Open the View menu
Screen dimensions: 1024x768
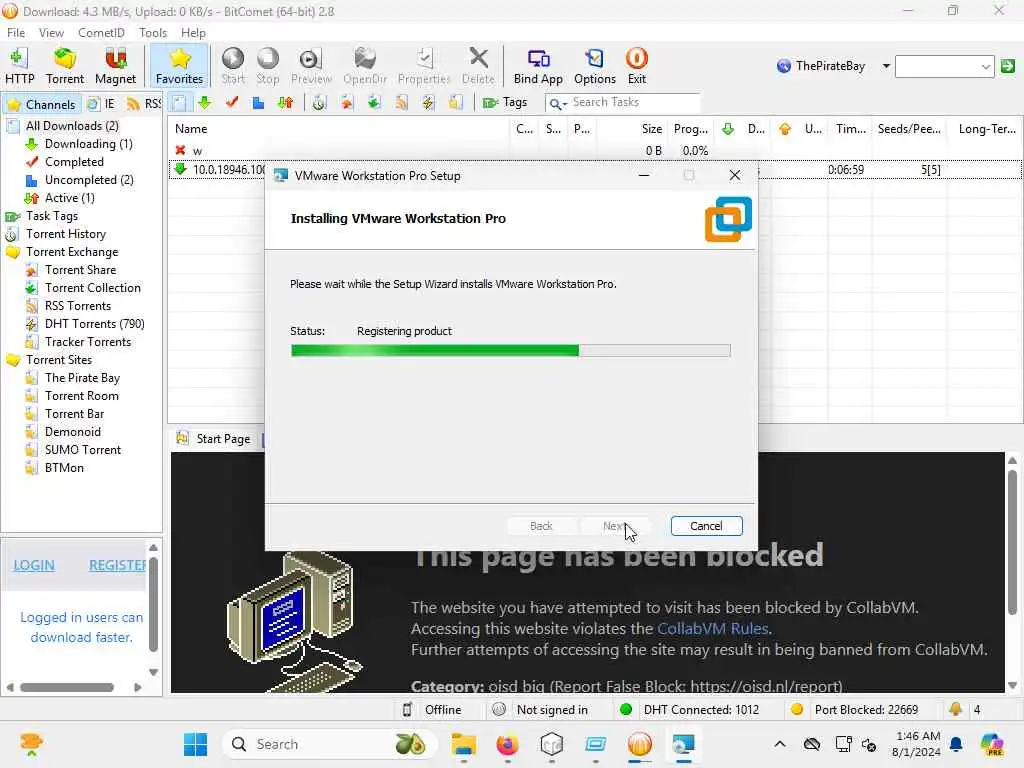pos(51,33)
